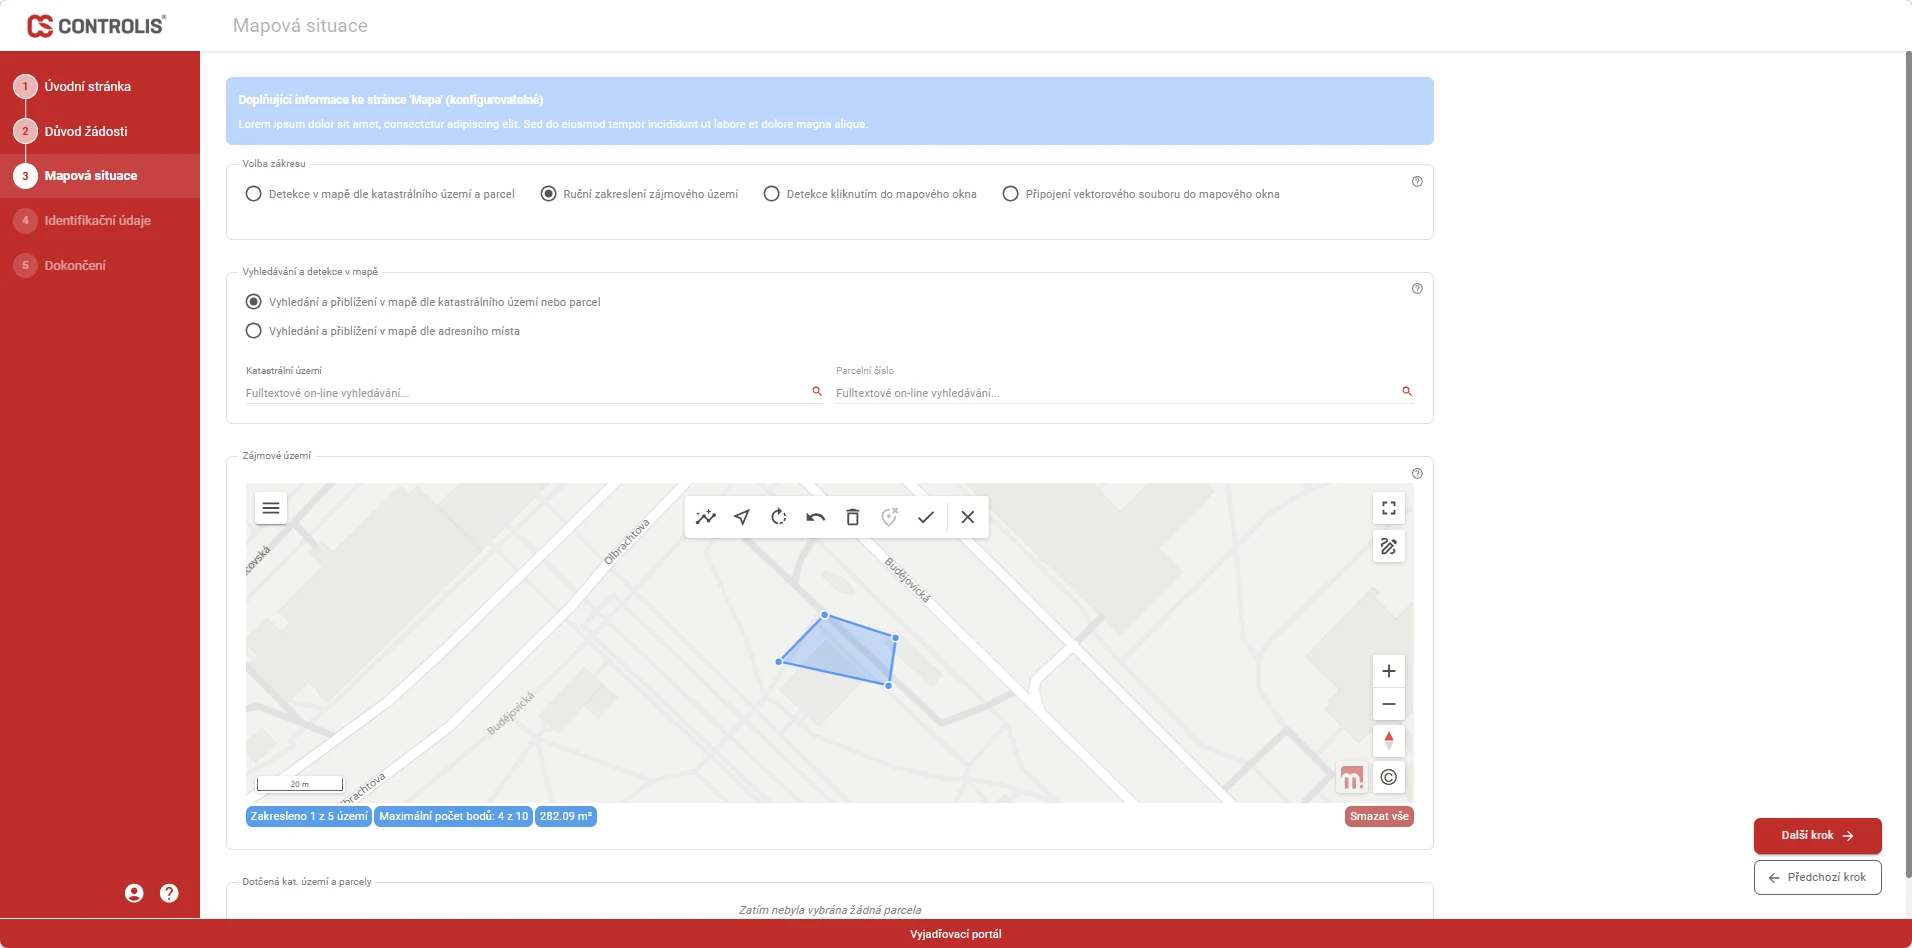Click the Mapová situace page title

pyautogui.click(x=300, y=26)
